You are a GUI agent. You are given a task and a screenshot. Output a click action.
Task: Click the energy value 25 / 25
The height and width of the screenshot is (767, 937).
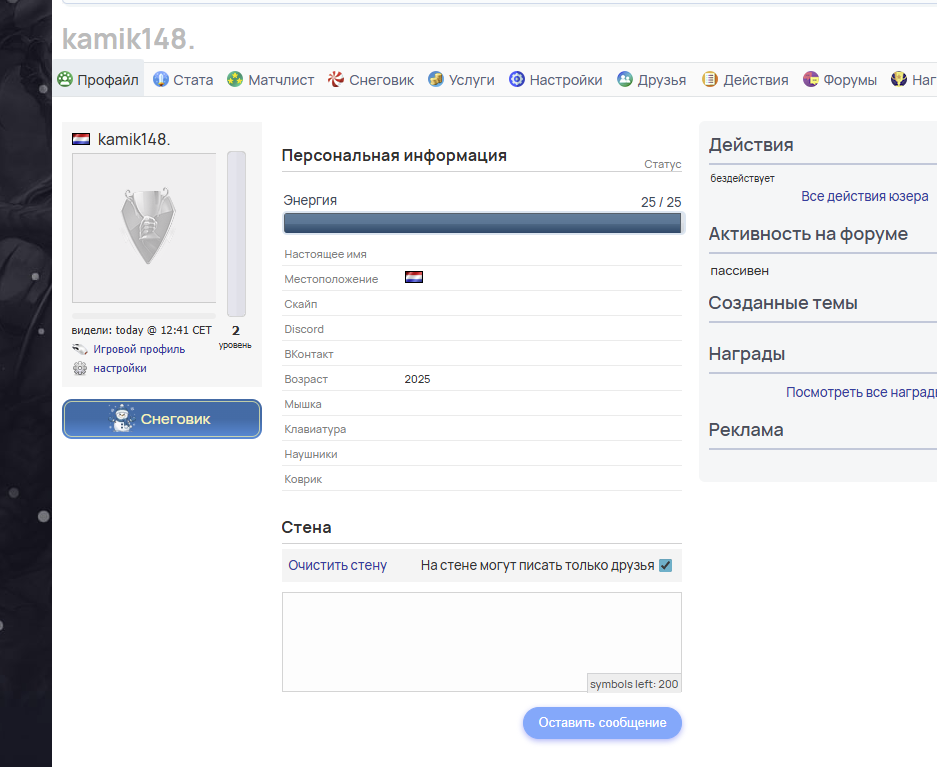pyautogui.click(x=661, y=203)
